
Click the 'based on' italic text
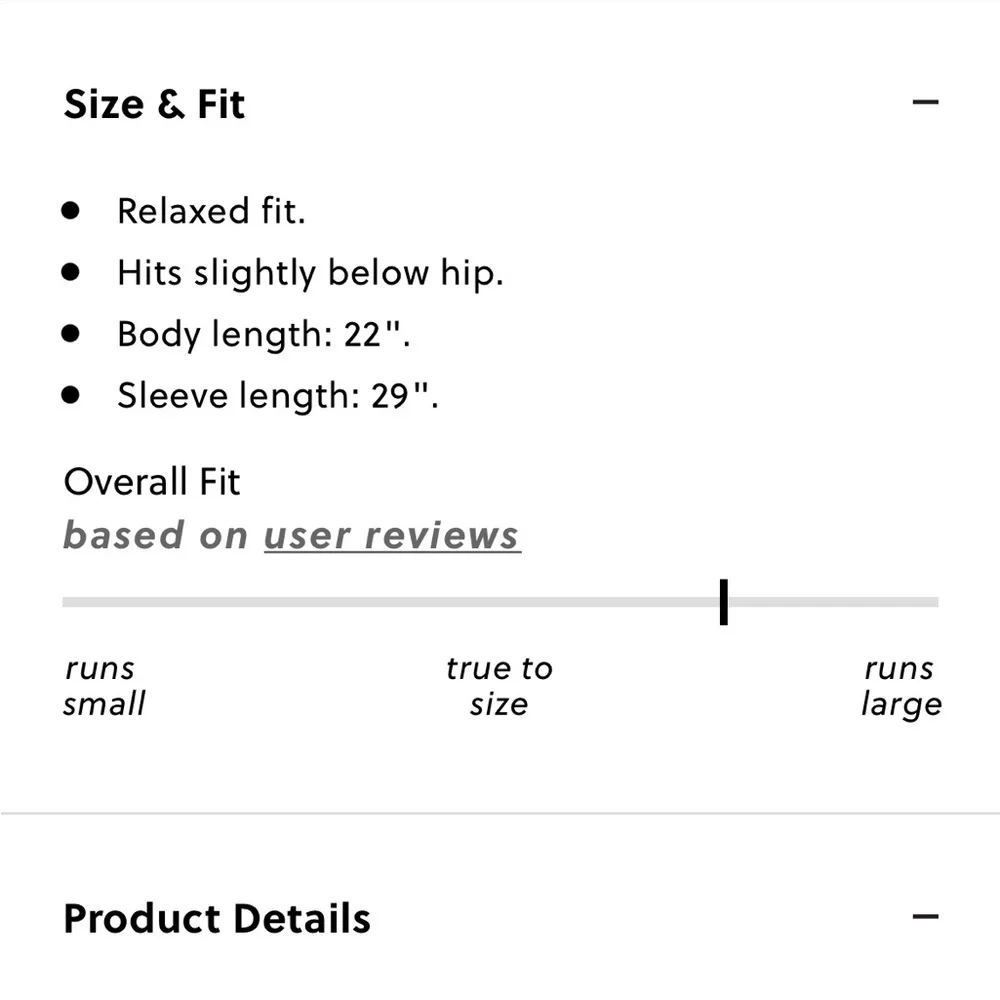pos(156,535)
